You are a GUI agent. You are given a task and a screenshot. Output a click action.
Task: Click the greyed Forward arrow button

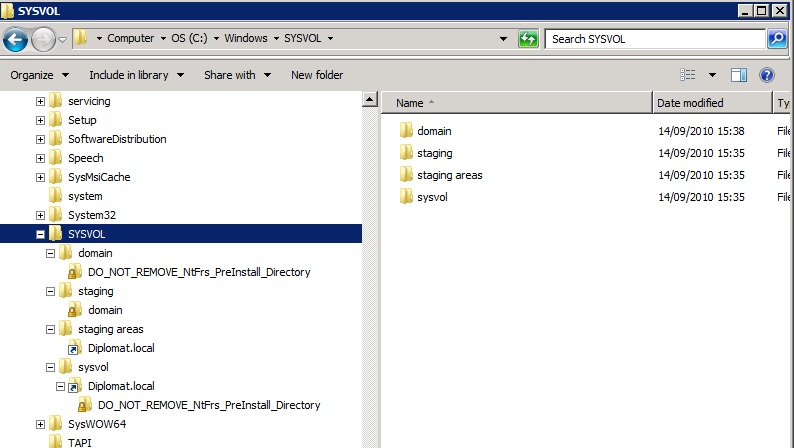43,39
